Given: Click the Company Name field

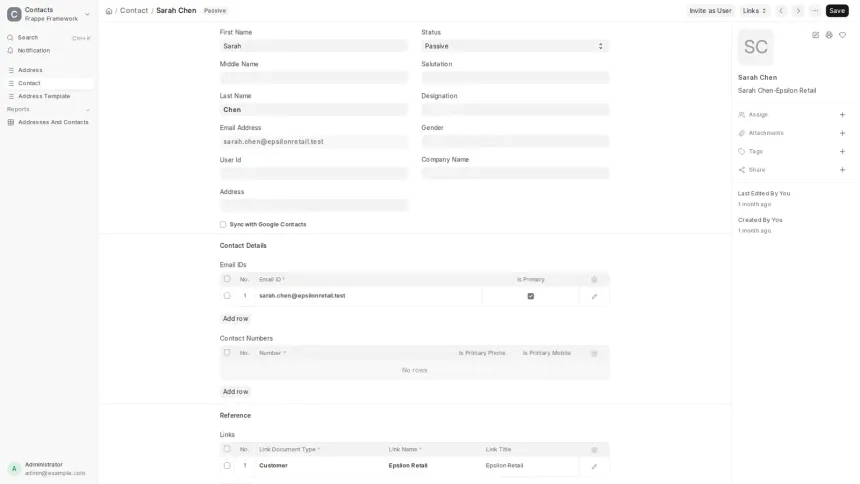Looking at the screenshot, I should click(x=515, y=173).
